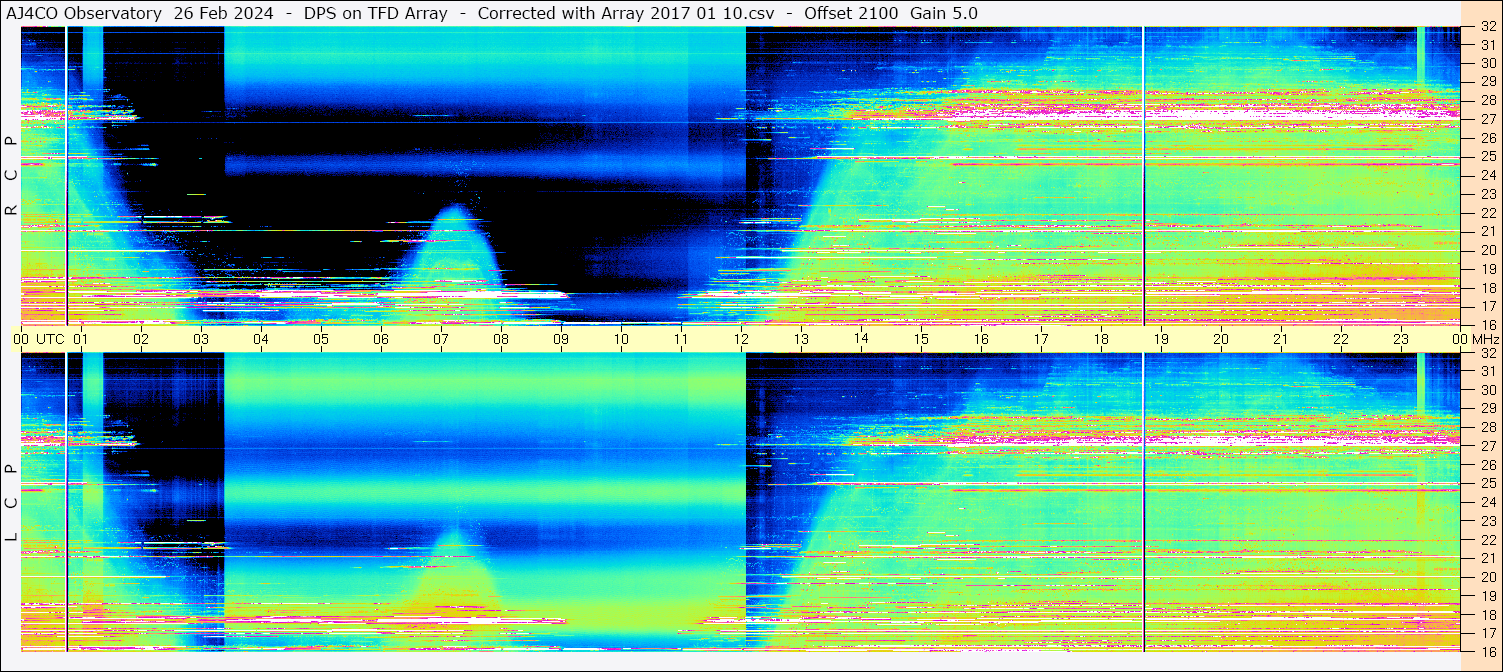Click the "06" hour tick label
This screenshot has height=672, width=1503.
pyautogui.click(x=381, y=339)
